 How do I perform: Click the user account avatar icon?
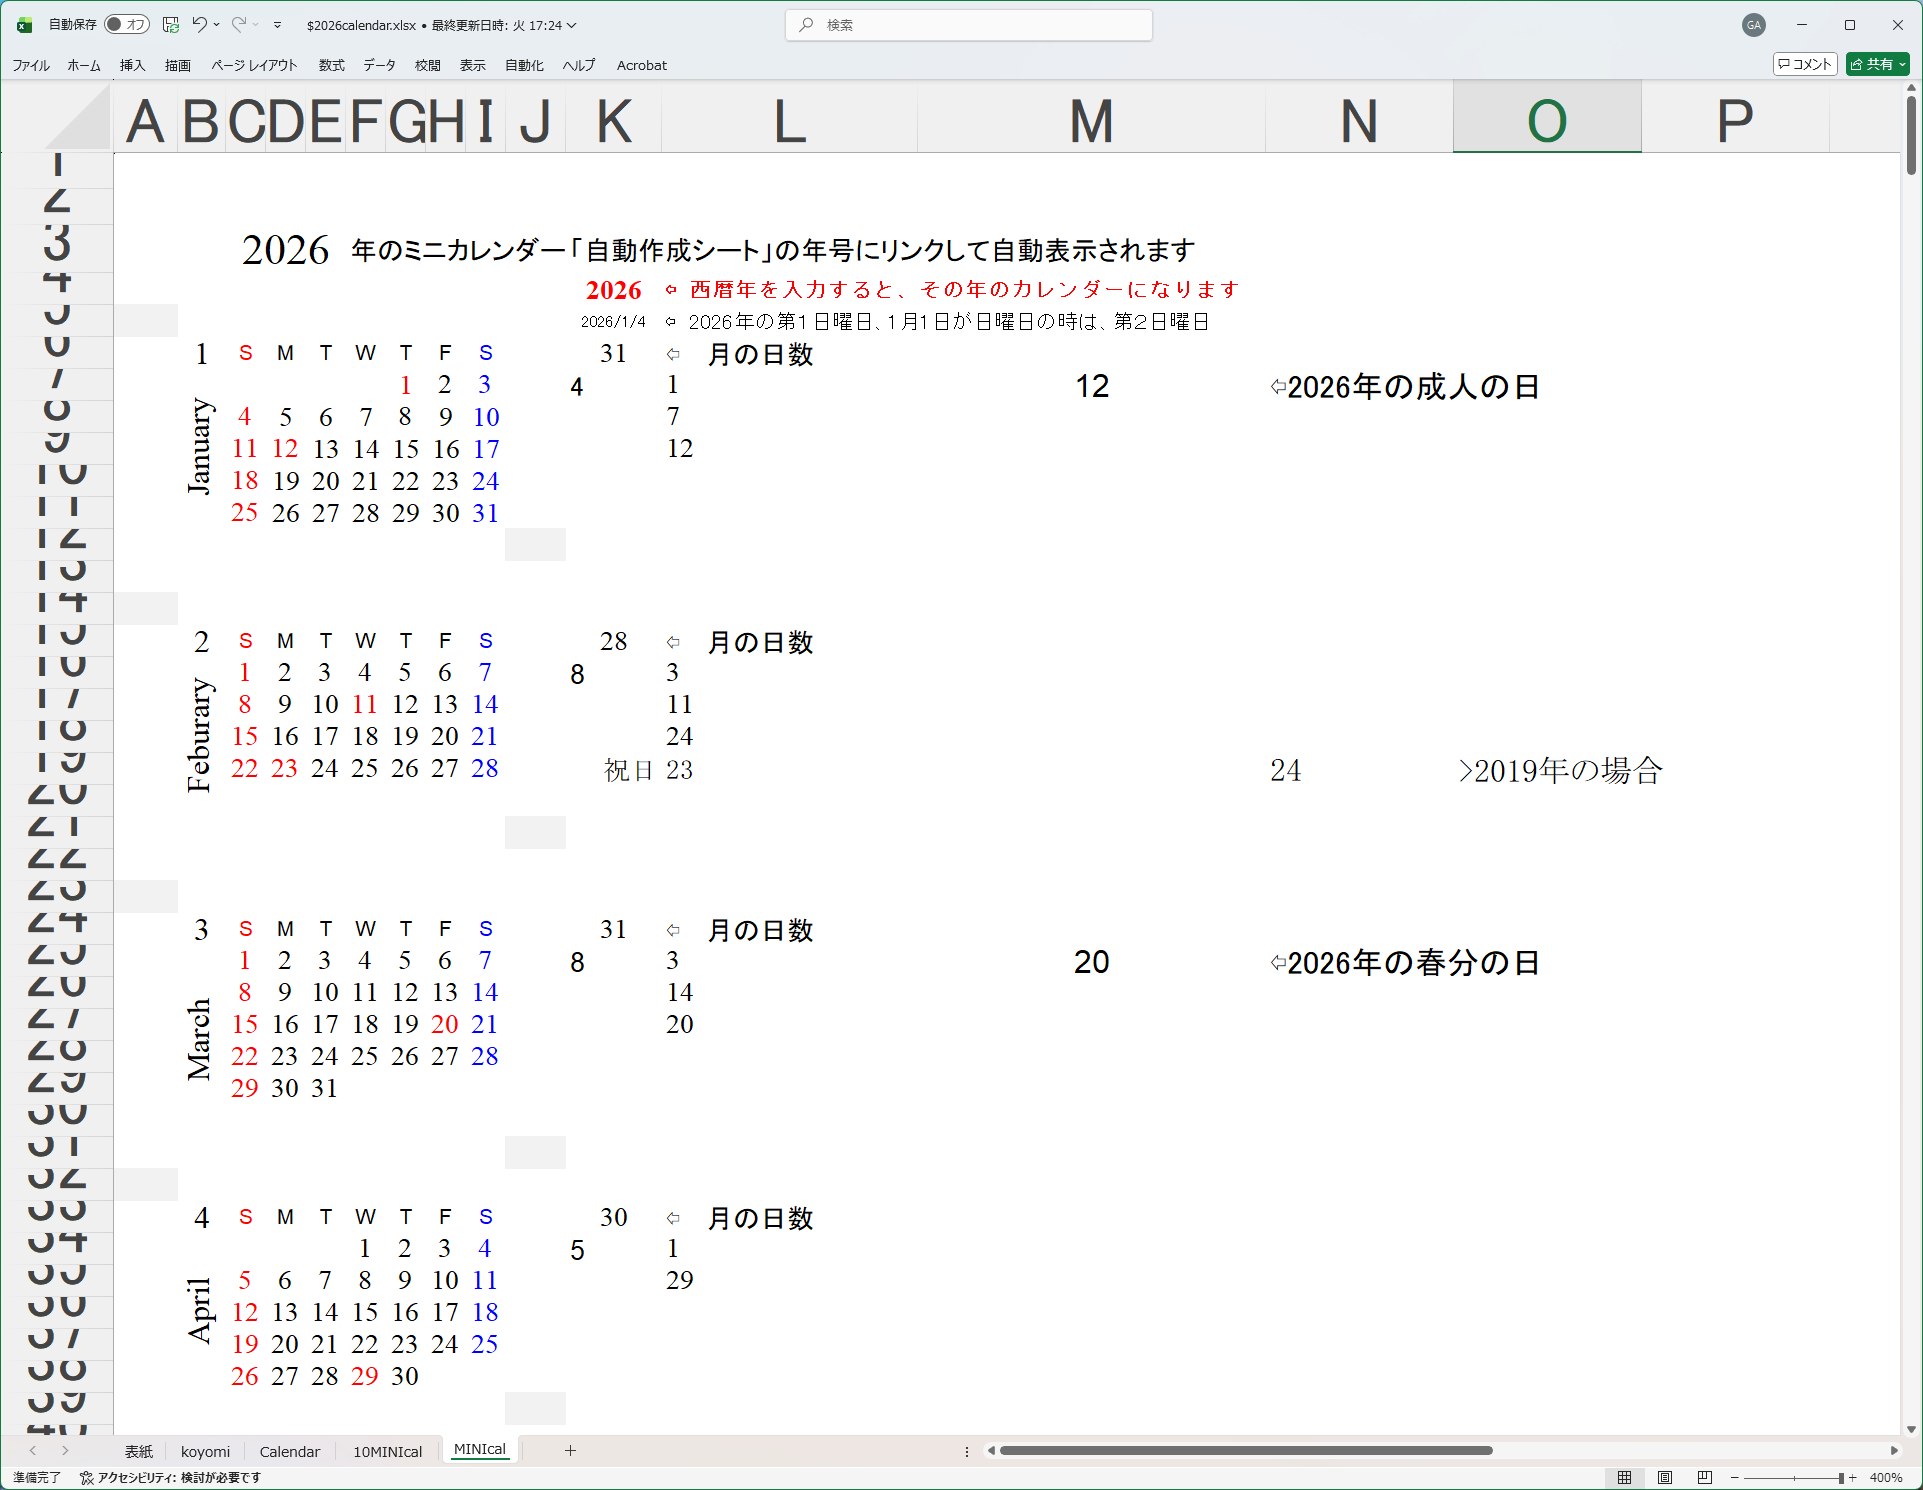pos(1753,25)
